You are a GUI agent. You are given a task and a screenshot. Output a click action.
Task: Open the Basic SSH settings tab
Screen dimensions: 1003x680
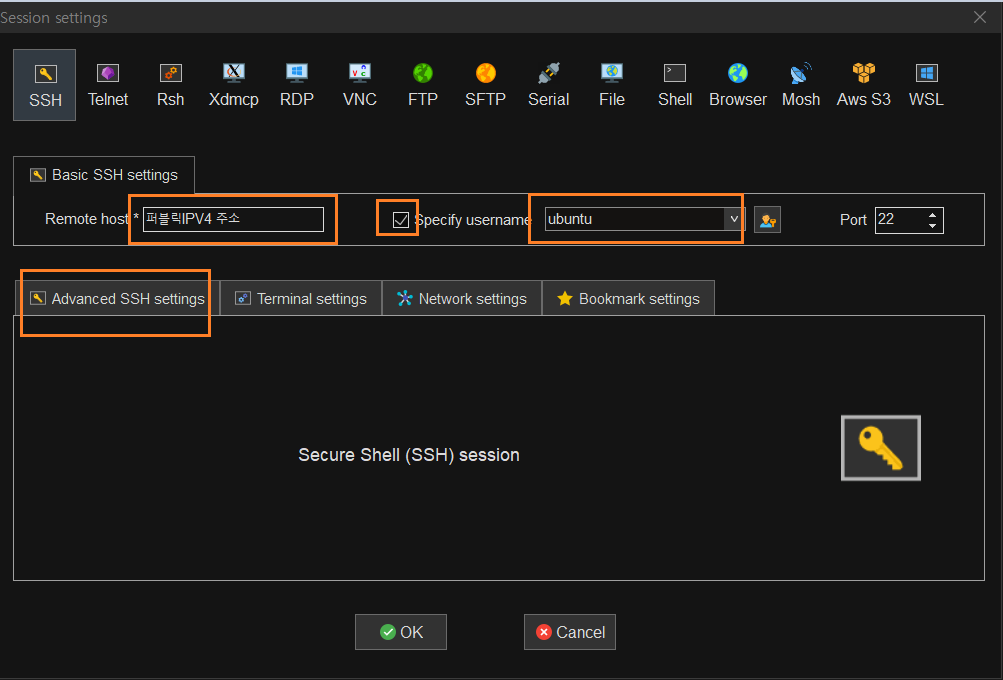pos(104,175)
